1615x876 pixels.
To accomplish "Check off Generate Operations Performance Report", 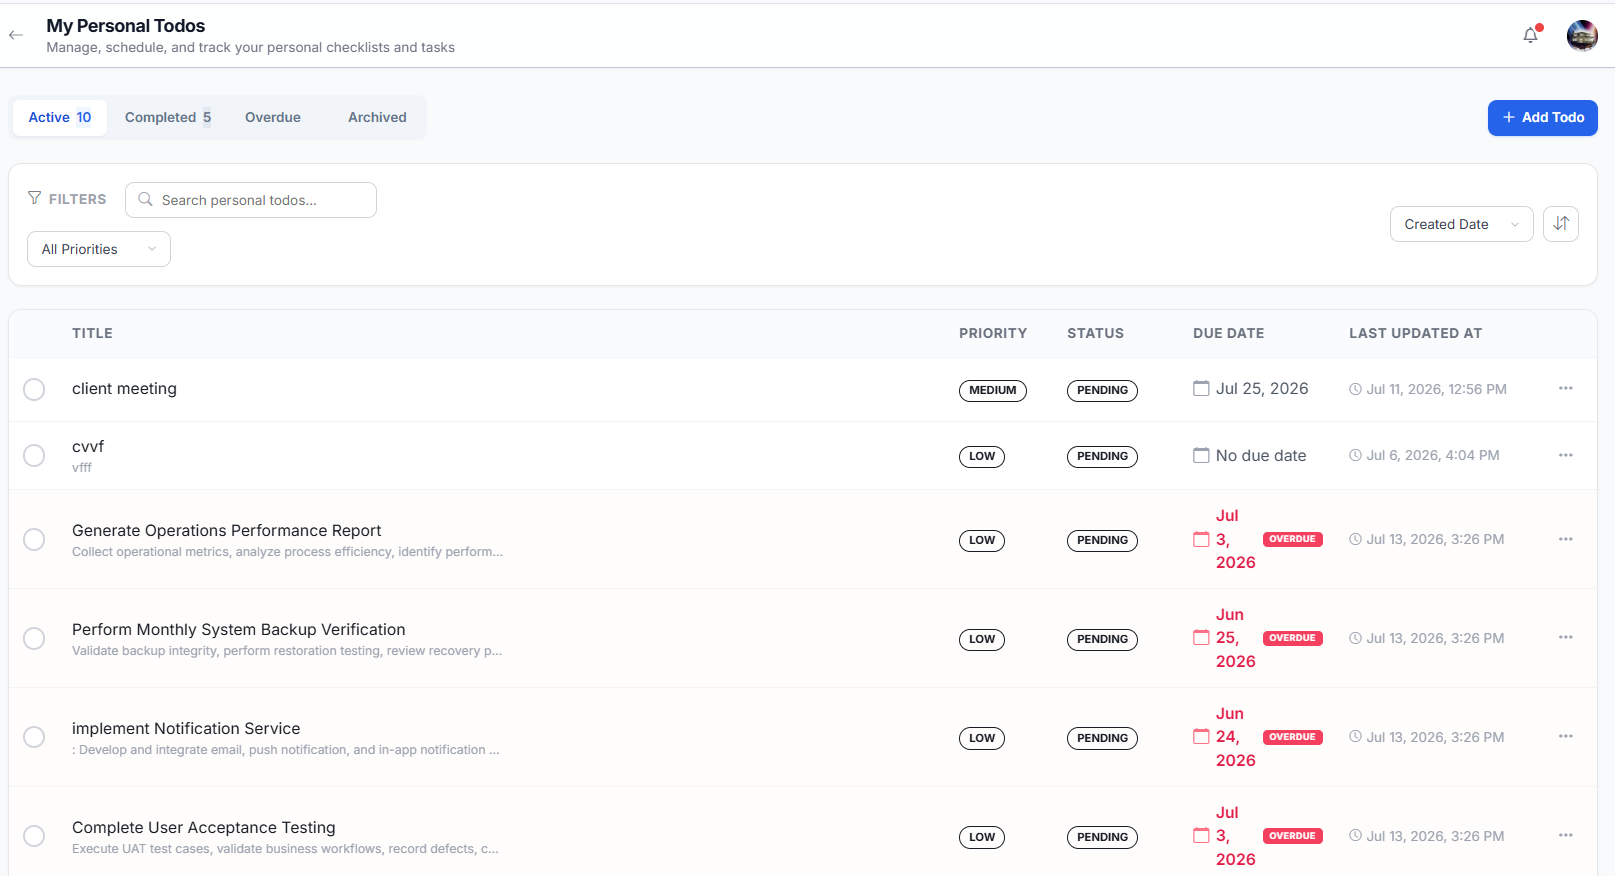I will tap(34, 540).
